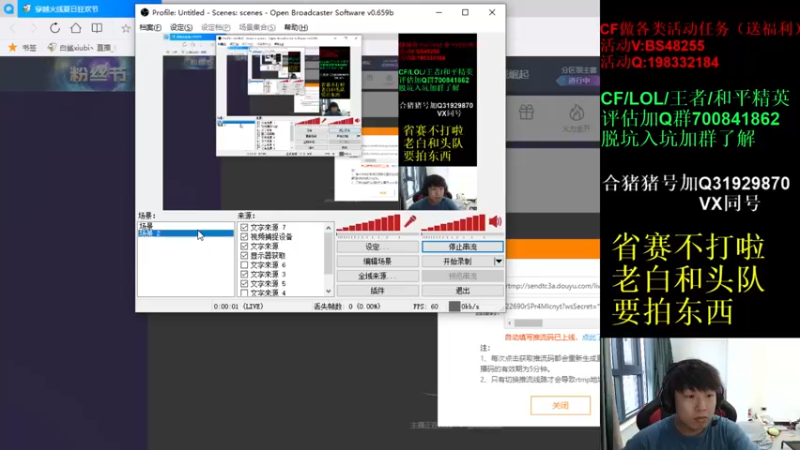Click the webpage horizontal scrollbar thumb
Screen dimensions: 800x450
[528, 323]
